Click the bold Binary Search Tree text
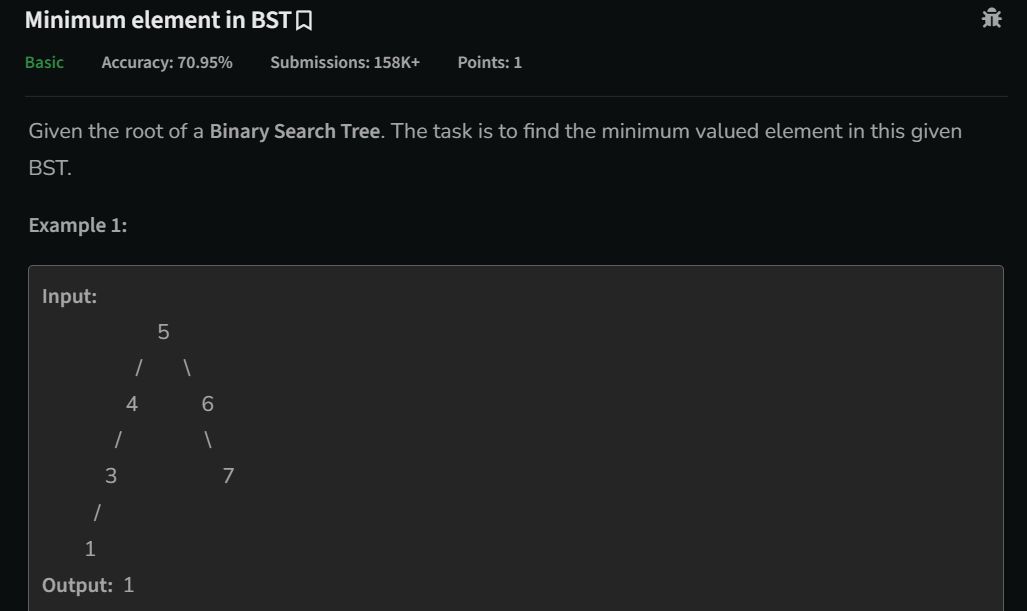1027x611 pixels. (x=295, y=131)
